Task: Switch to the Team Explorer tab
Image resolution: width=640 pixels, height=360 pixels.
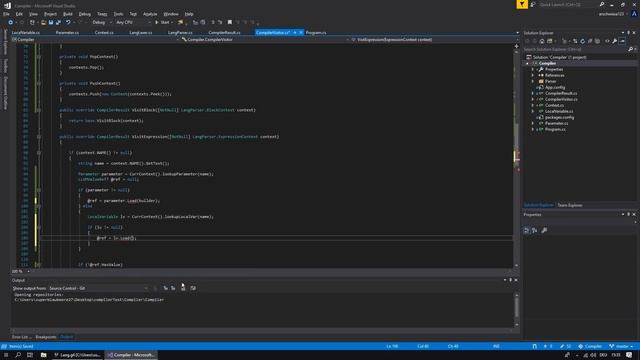Action: tap(570, 205)
